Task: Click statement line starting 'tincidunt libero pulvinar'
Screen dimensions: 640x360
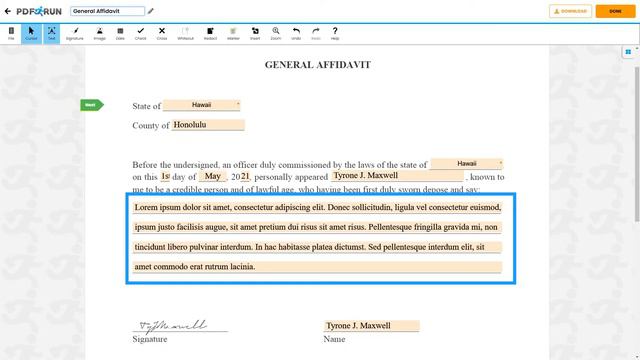Action: [x=317, y=247]
